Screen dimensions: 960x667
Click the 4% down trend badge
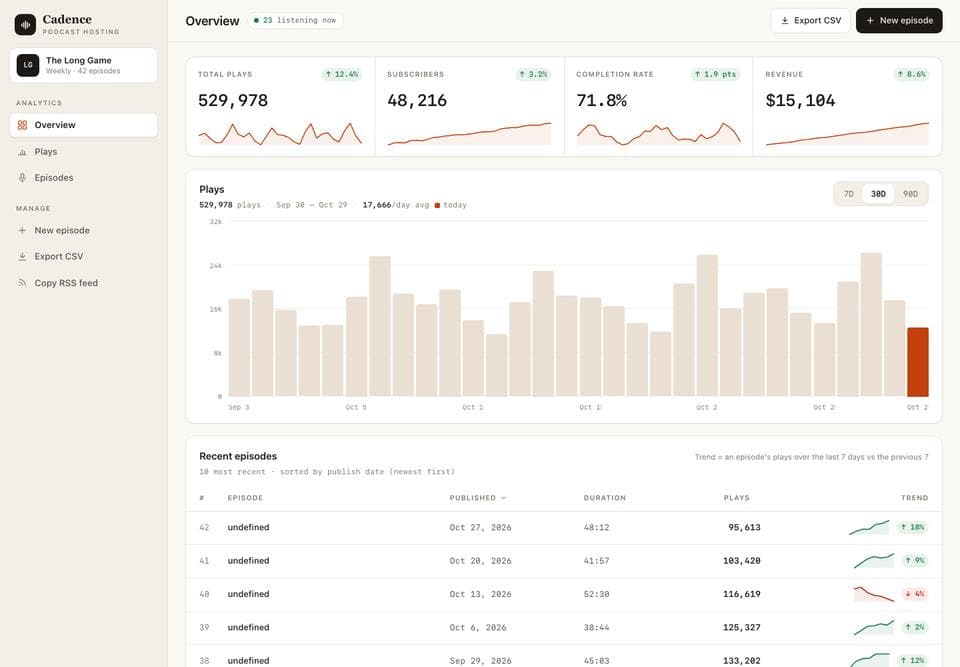(x=915, y=594)
